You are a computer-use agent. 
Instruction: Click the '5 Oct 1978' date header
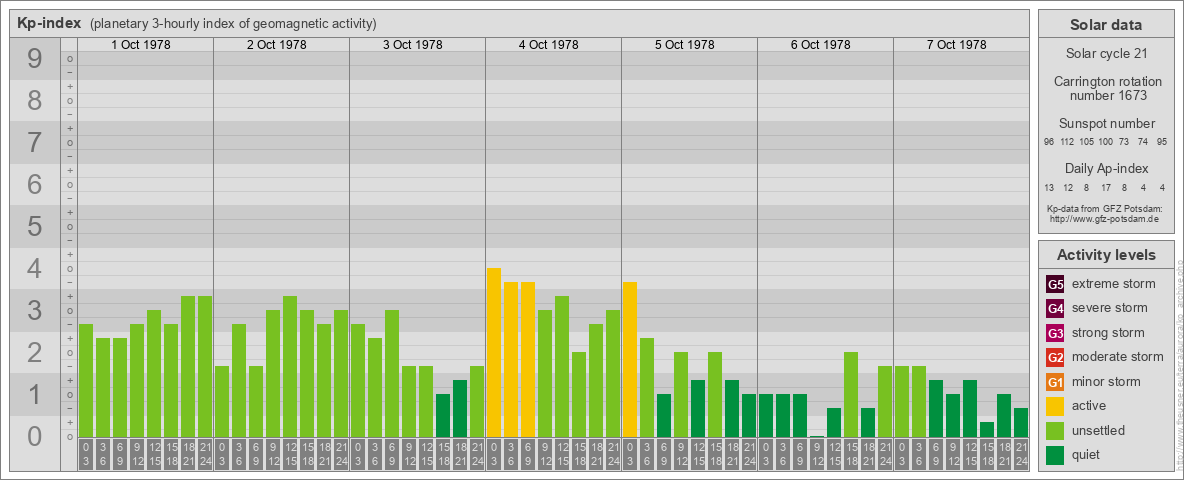[x=684, y=45]
